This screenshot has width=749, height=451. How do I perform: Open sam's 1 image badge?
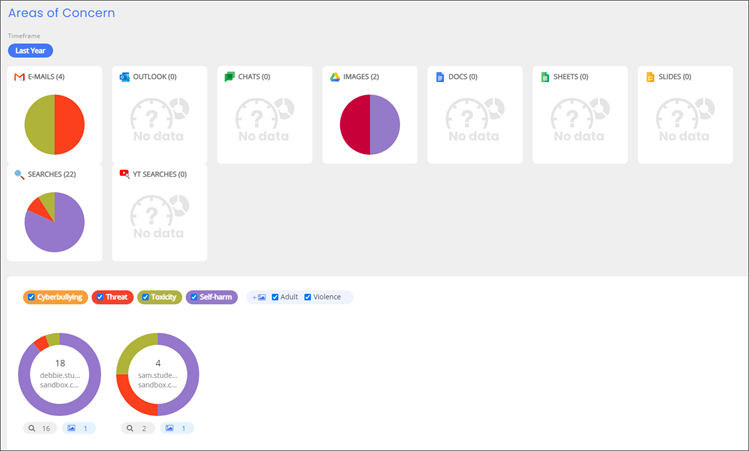(177, 428)
